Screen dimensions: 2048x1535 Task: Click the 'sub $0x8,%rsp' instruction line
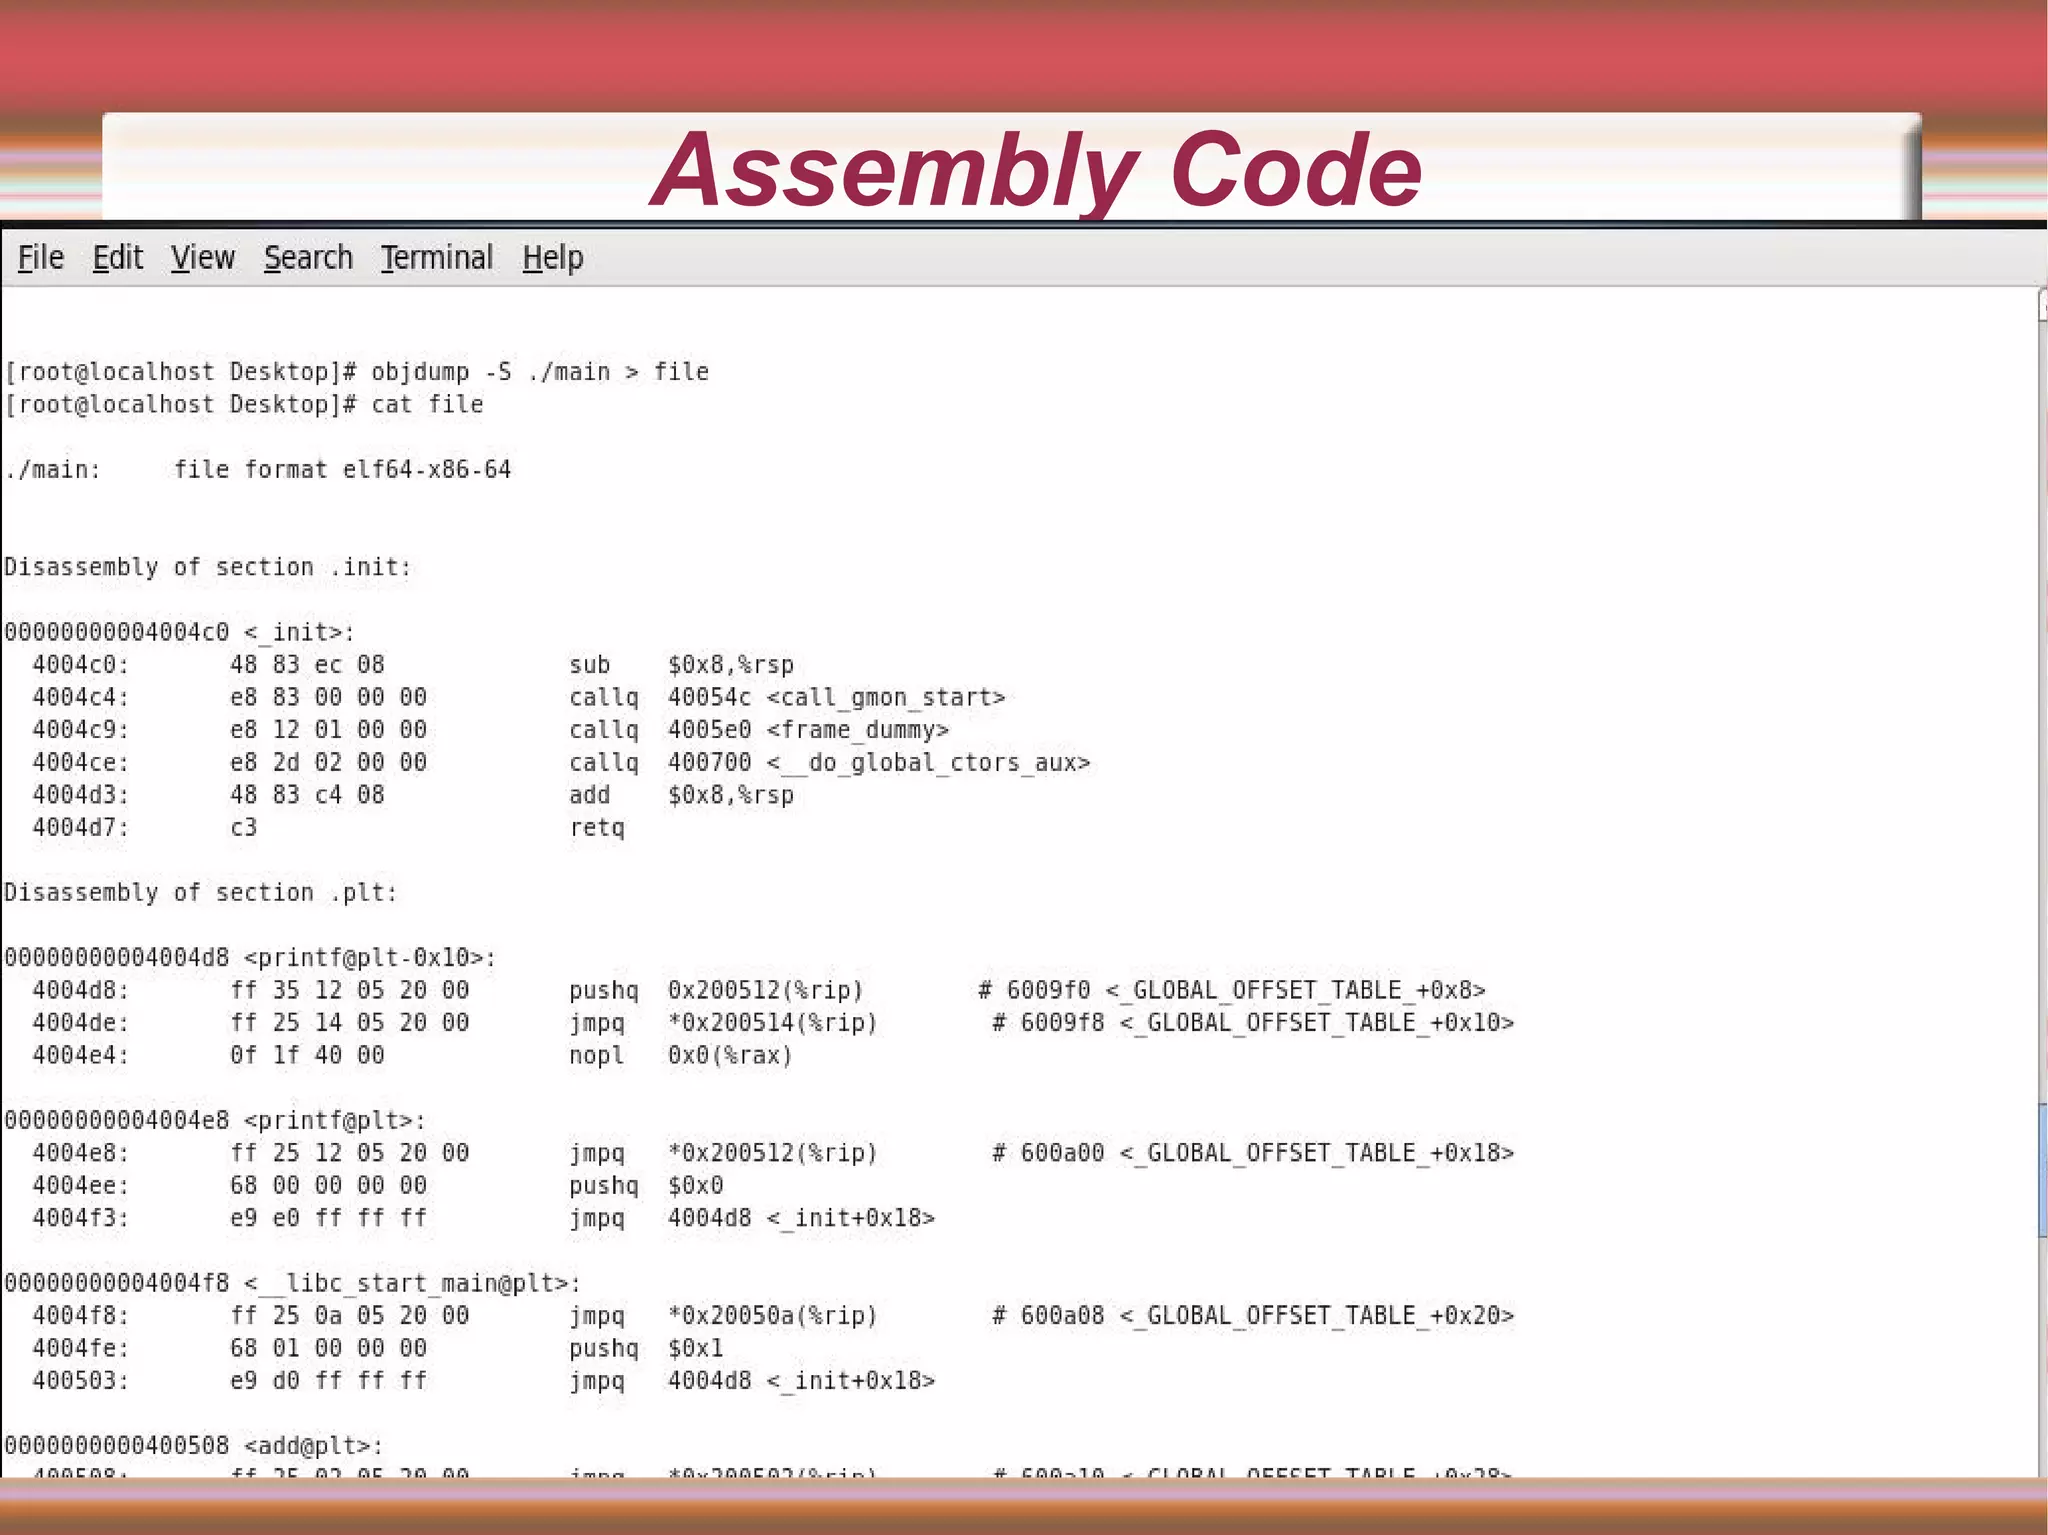pos(681,665)
